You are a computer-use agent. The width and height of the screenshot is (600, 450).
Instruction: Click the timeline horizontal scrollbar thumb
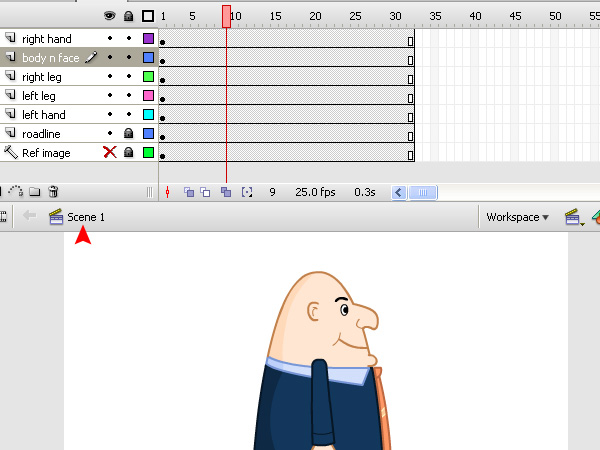(423, 192)
